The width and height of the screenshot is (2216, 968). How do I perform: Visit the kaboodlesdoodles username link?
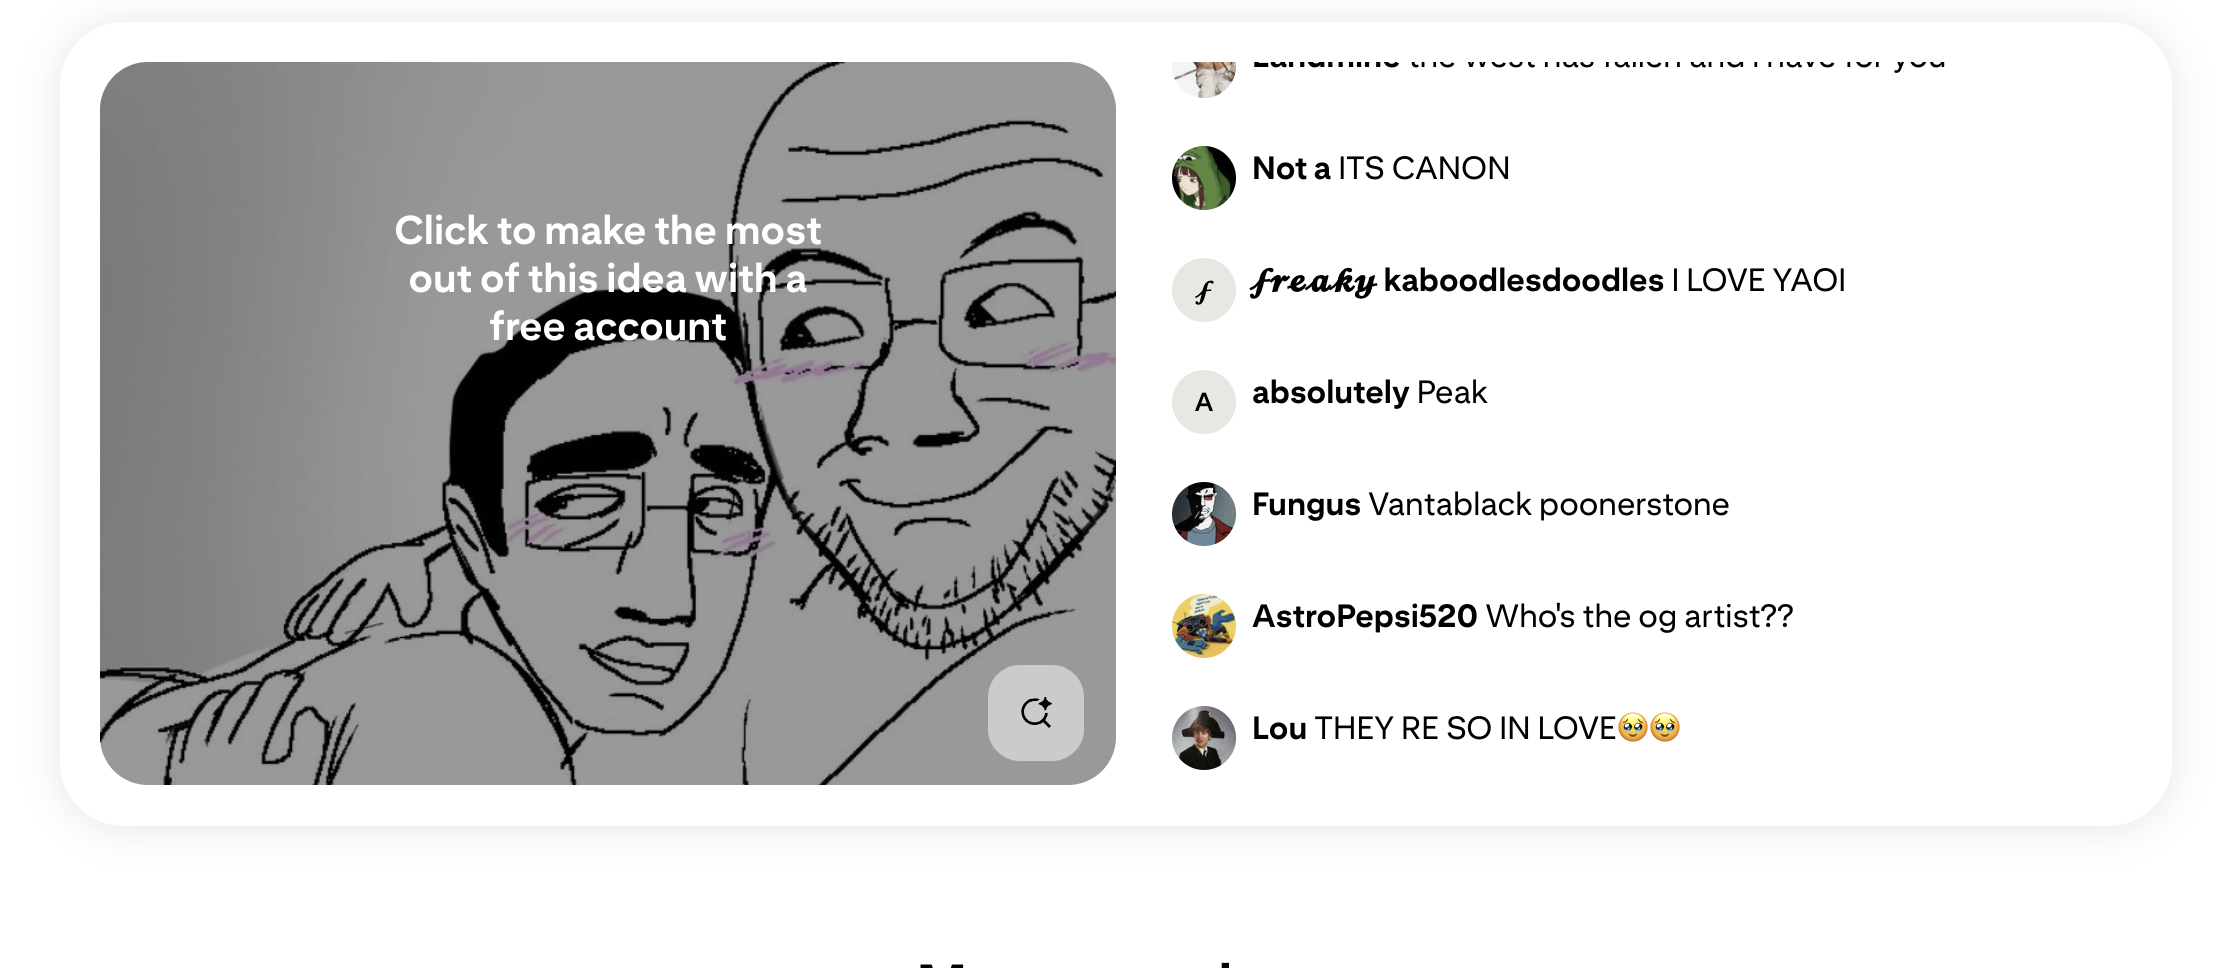[1457, 280]
